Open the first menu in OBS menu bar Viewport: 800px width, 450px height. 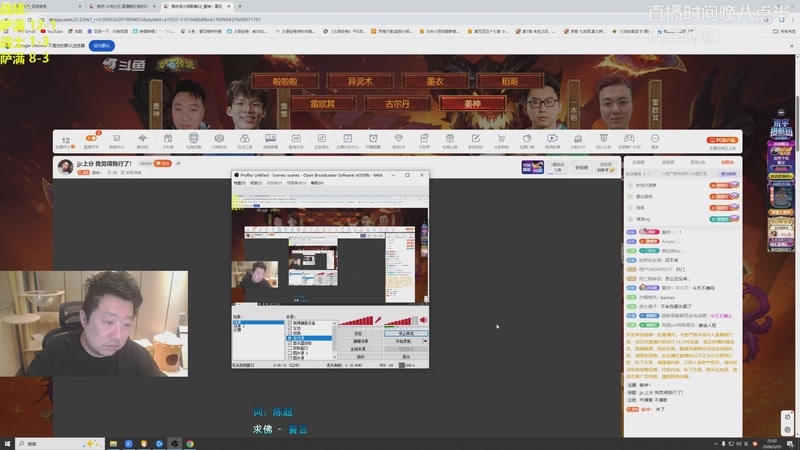pyautogui.click(x=239, y=183)
